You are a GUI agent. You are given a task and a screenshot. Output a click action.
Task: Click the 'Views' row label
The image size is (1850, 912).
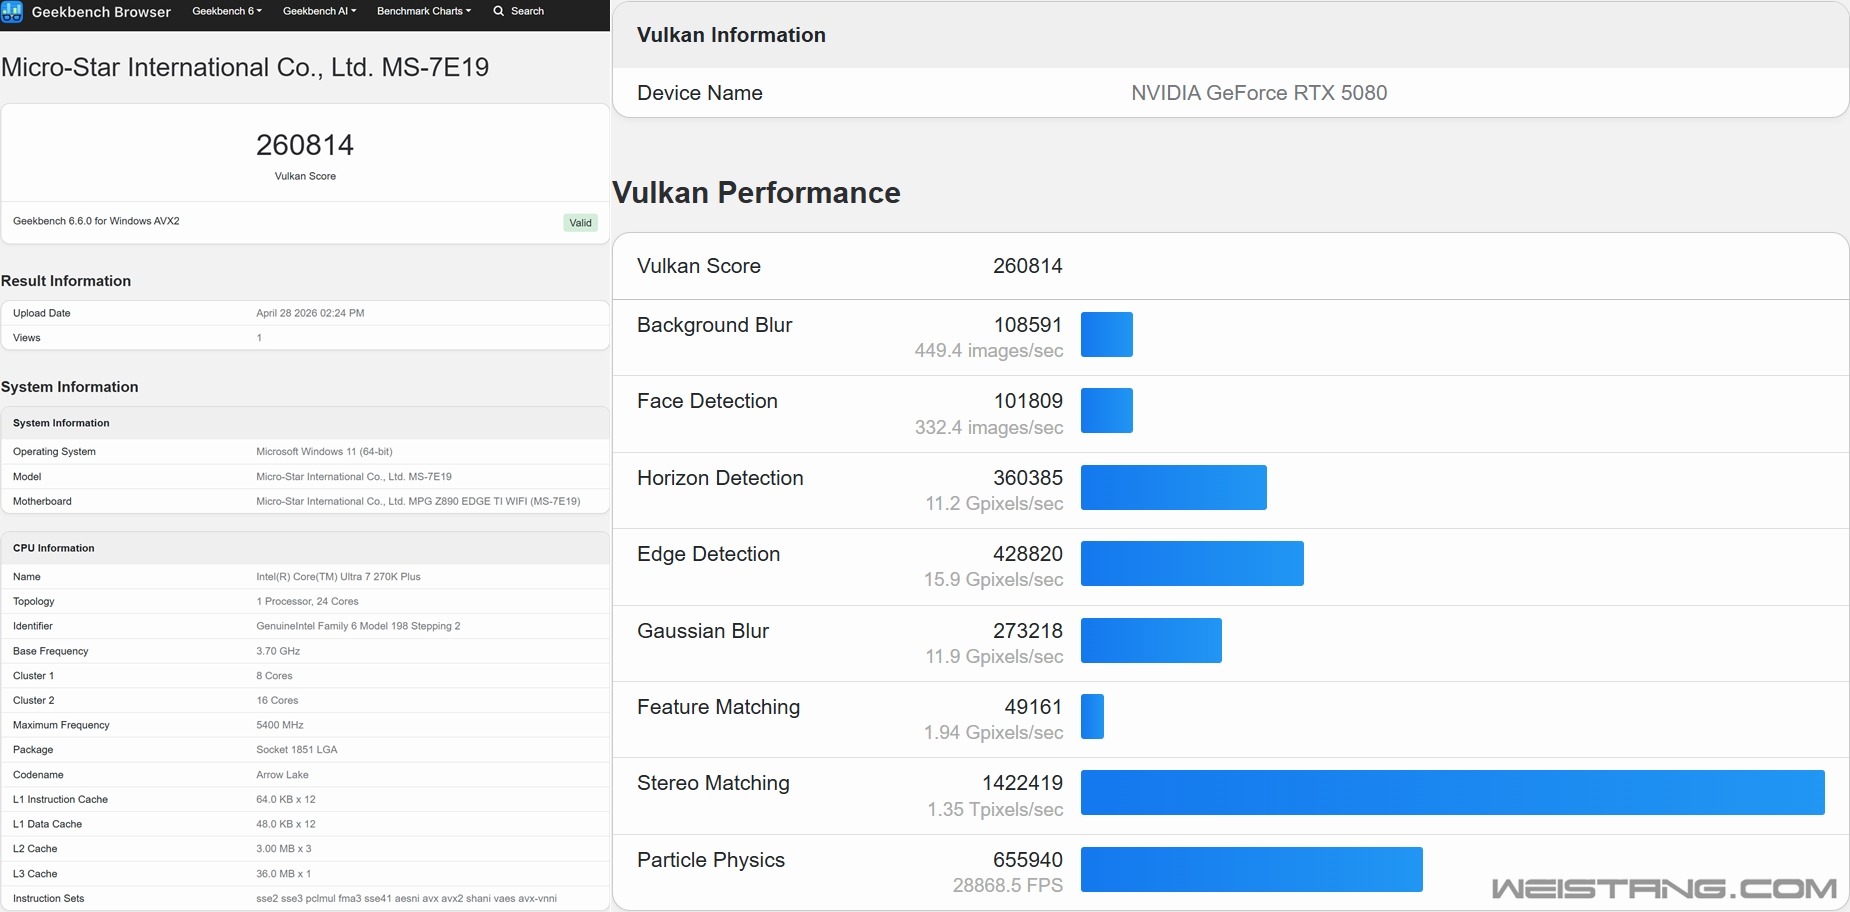pyautogui.click(x=27, y=338)
